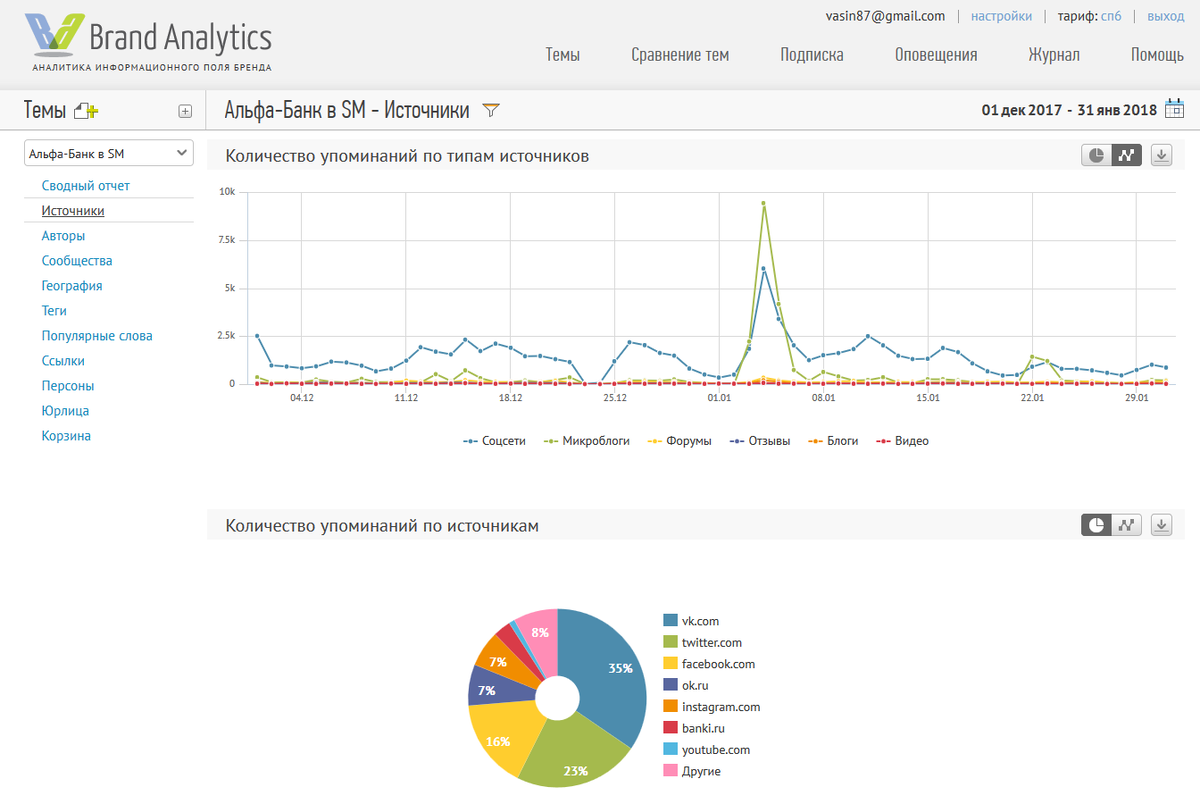
Task: Open Помощь menu item
Action: coord(1158,55)
